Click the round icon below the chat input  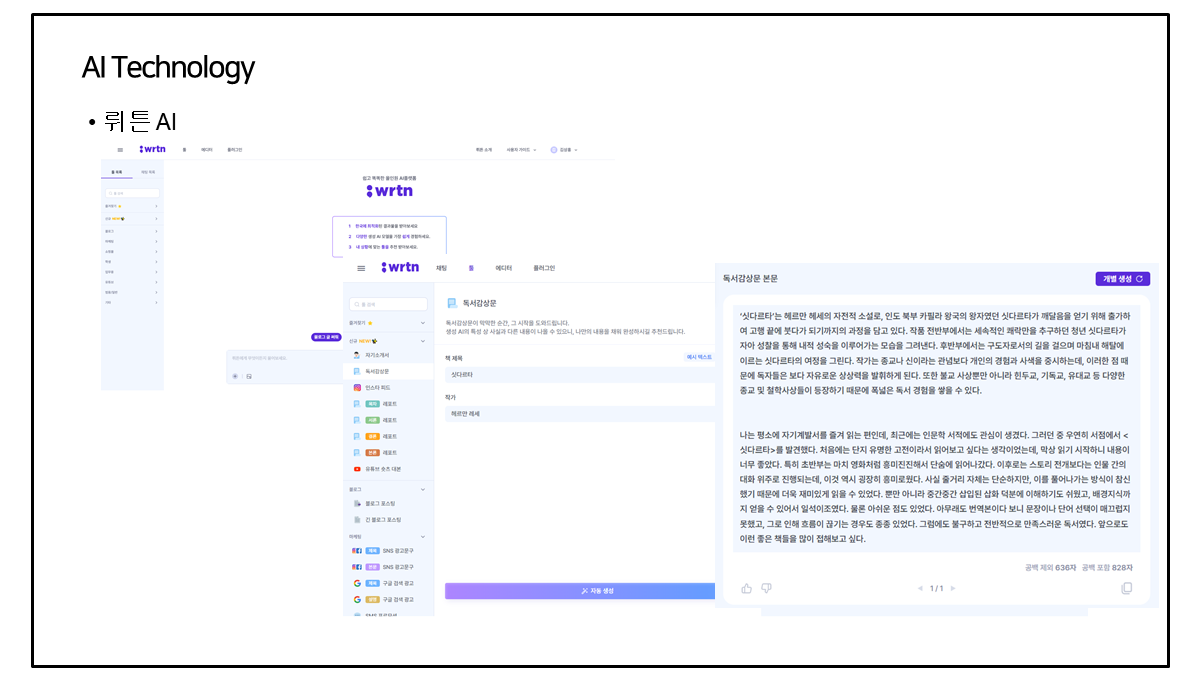(x=235, y=376)
